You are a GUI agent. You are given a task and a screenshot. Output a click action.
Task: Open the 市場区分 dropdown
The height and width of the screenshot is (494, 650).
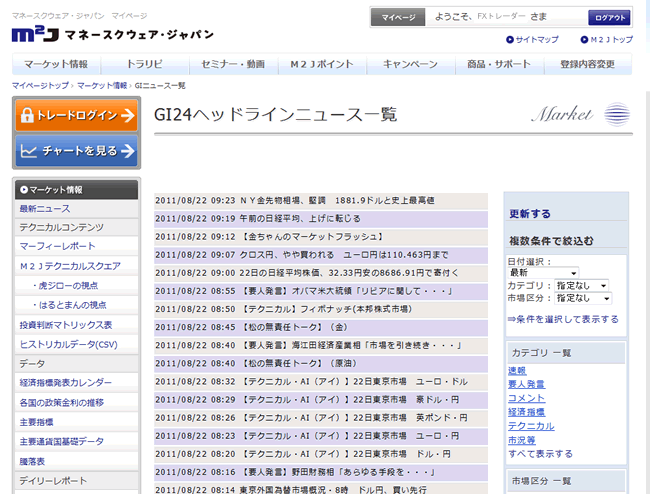[x=583, y=298]
